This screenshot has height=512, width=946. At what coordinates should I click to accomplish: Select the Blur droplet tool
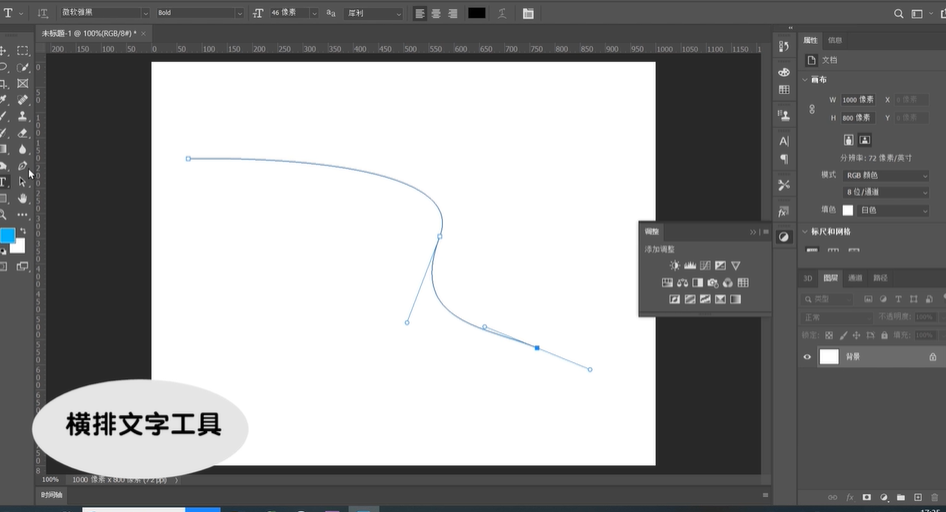pos(23,149)
